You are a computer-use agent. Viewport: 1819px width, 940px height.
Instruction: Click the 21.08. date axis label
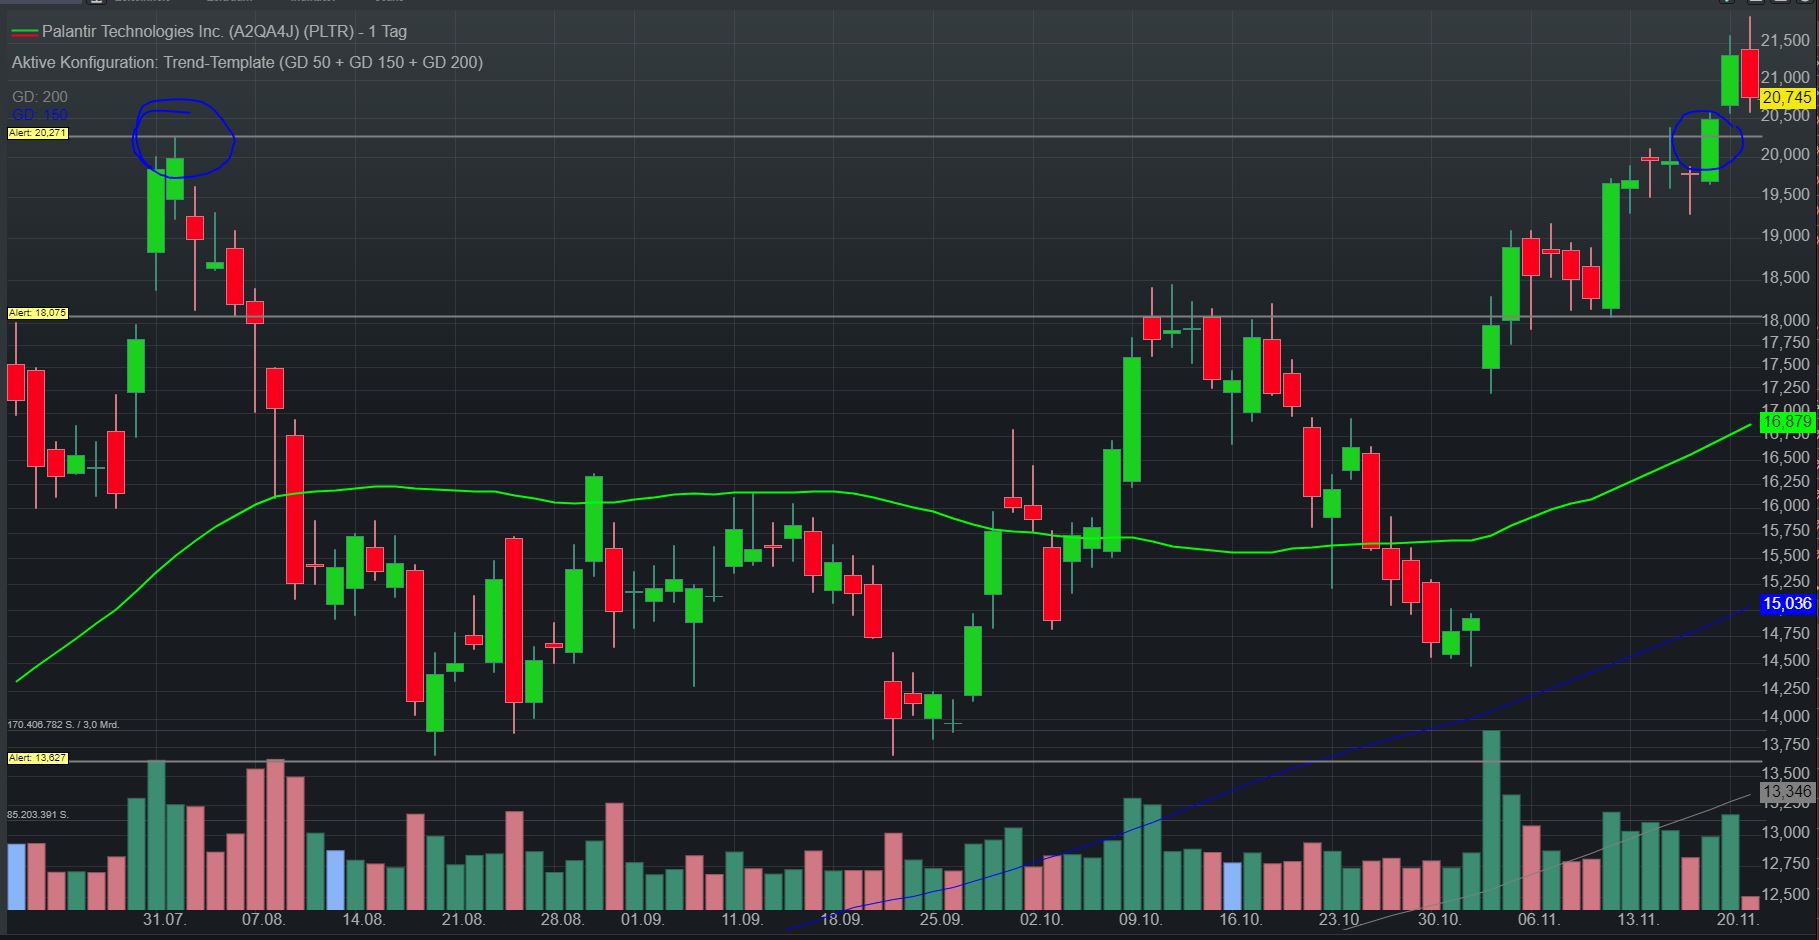pyautogui.click(x=463, y=920)
